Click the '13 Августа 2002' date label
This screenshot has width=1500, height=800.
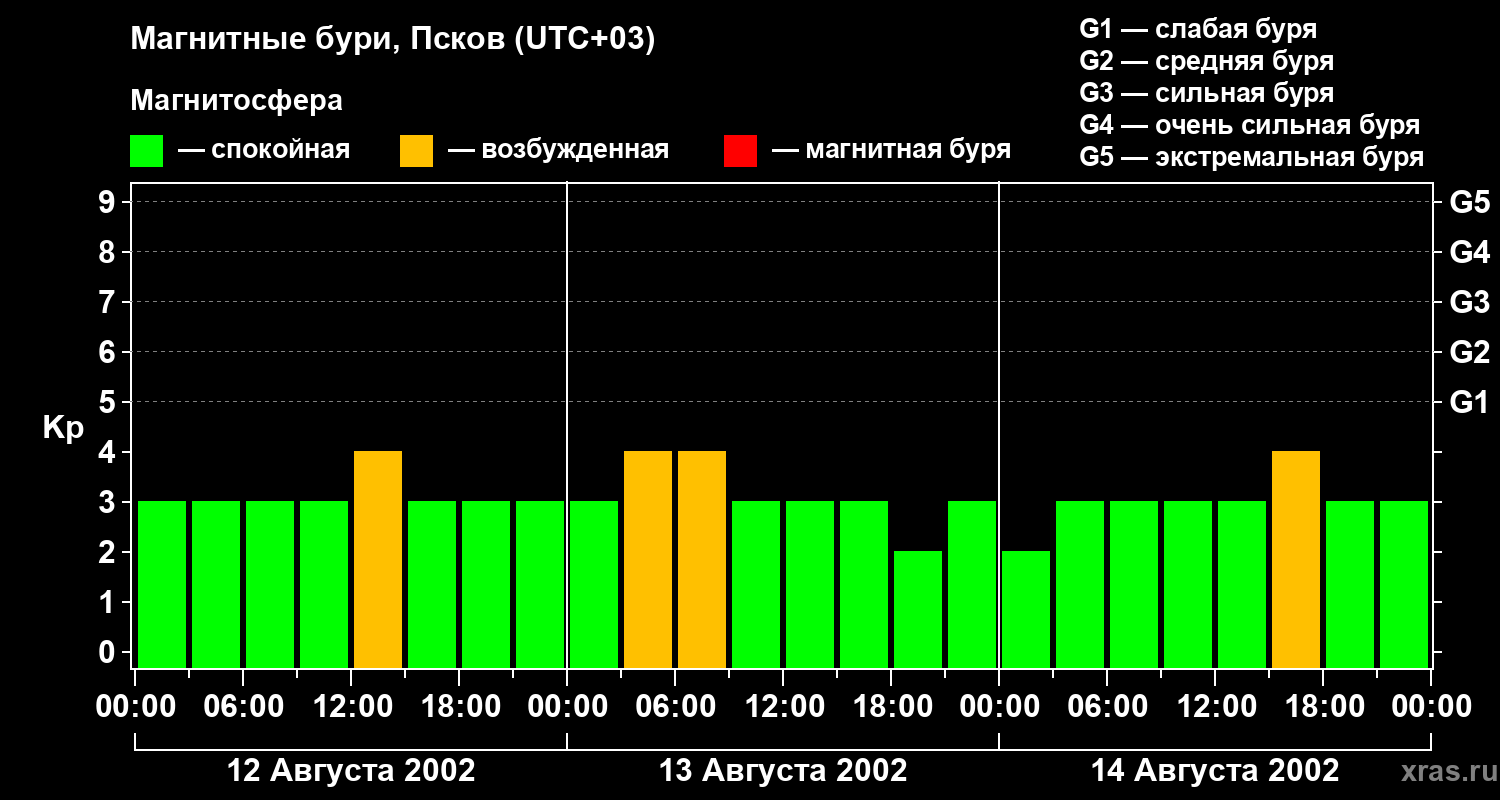click(x=783, y=771)
